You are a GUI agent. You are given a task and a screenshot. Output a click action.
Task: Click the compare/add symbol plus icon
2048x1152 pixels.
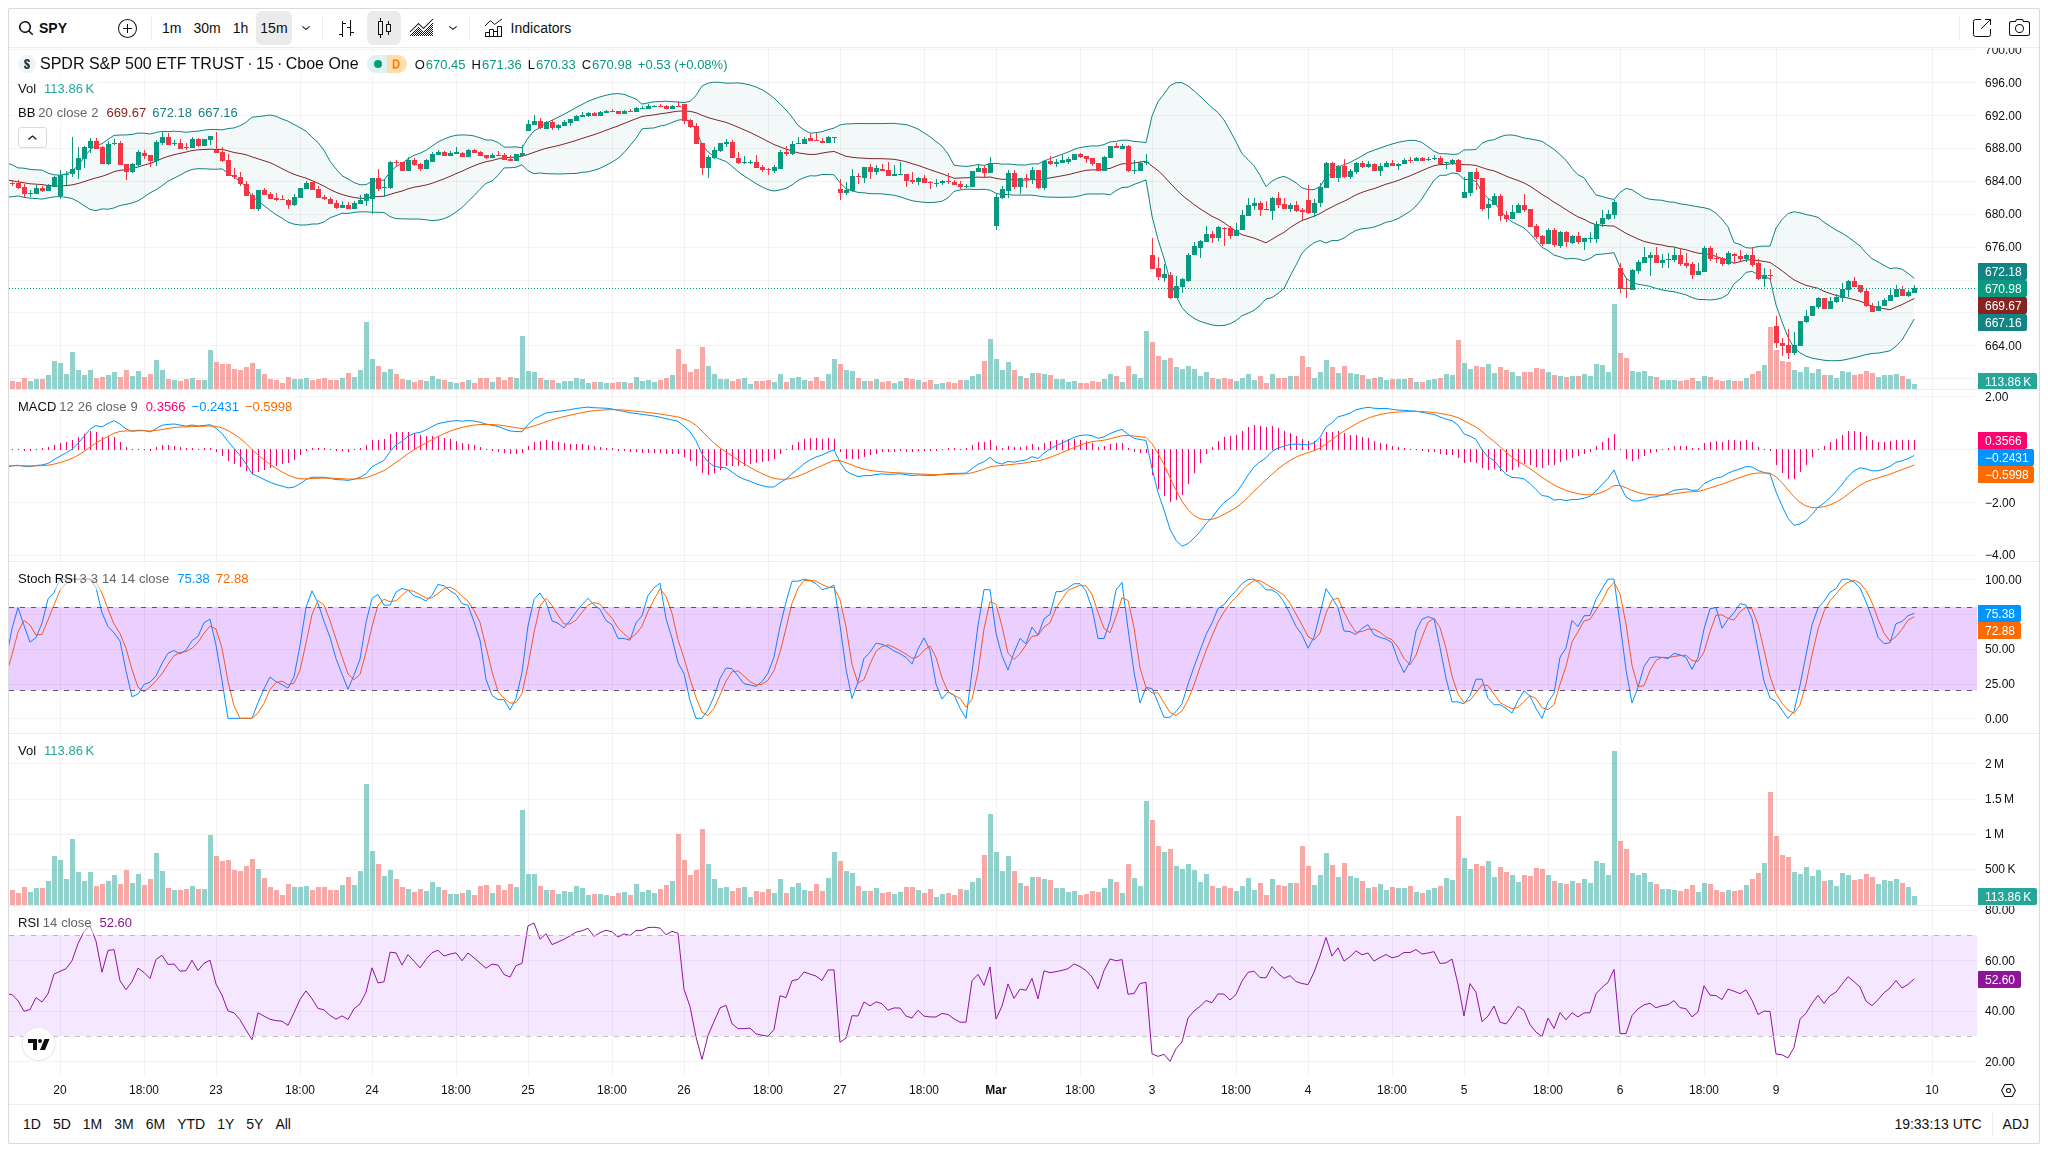127,28
